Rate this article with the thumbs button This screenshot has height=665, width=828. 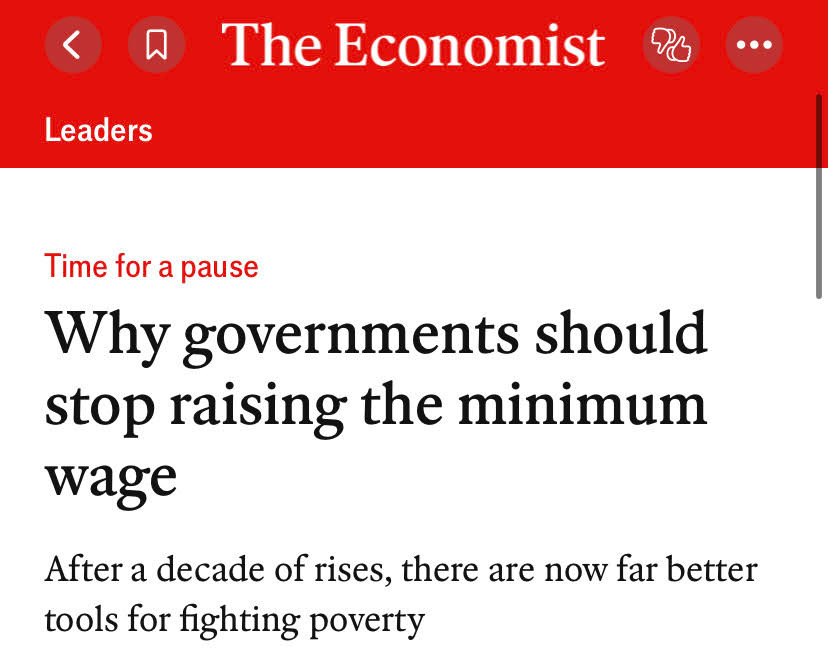(x=671, y=45)
